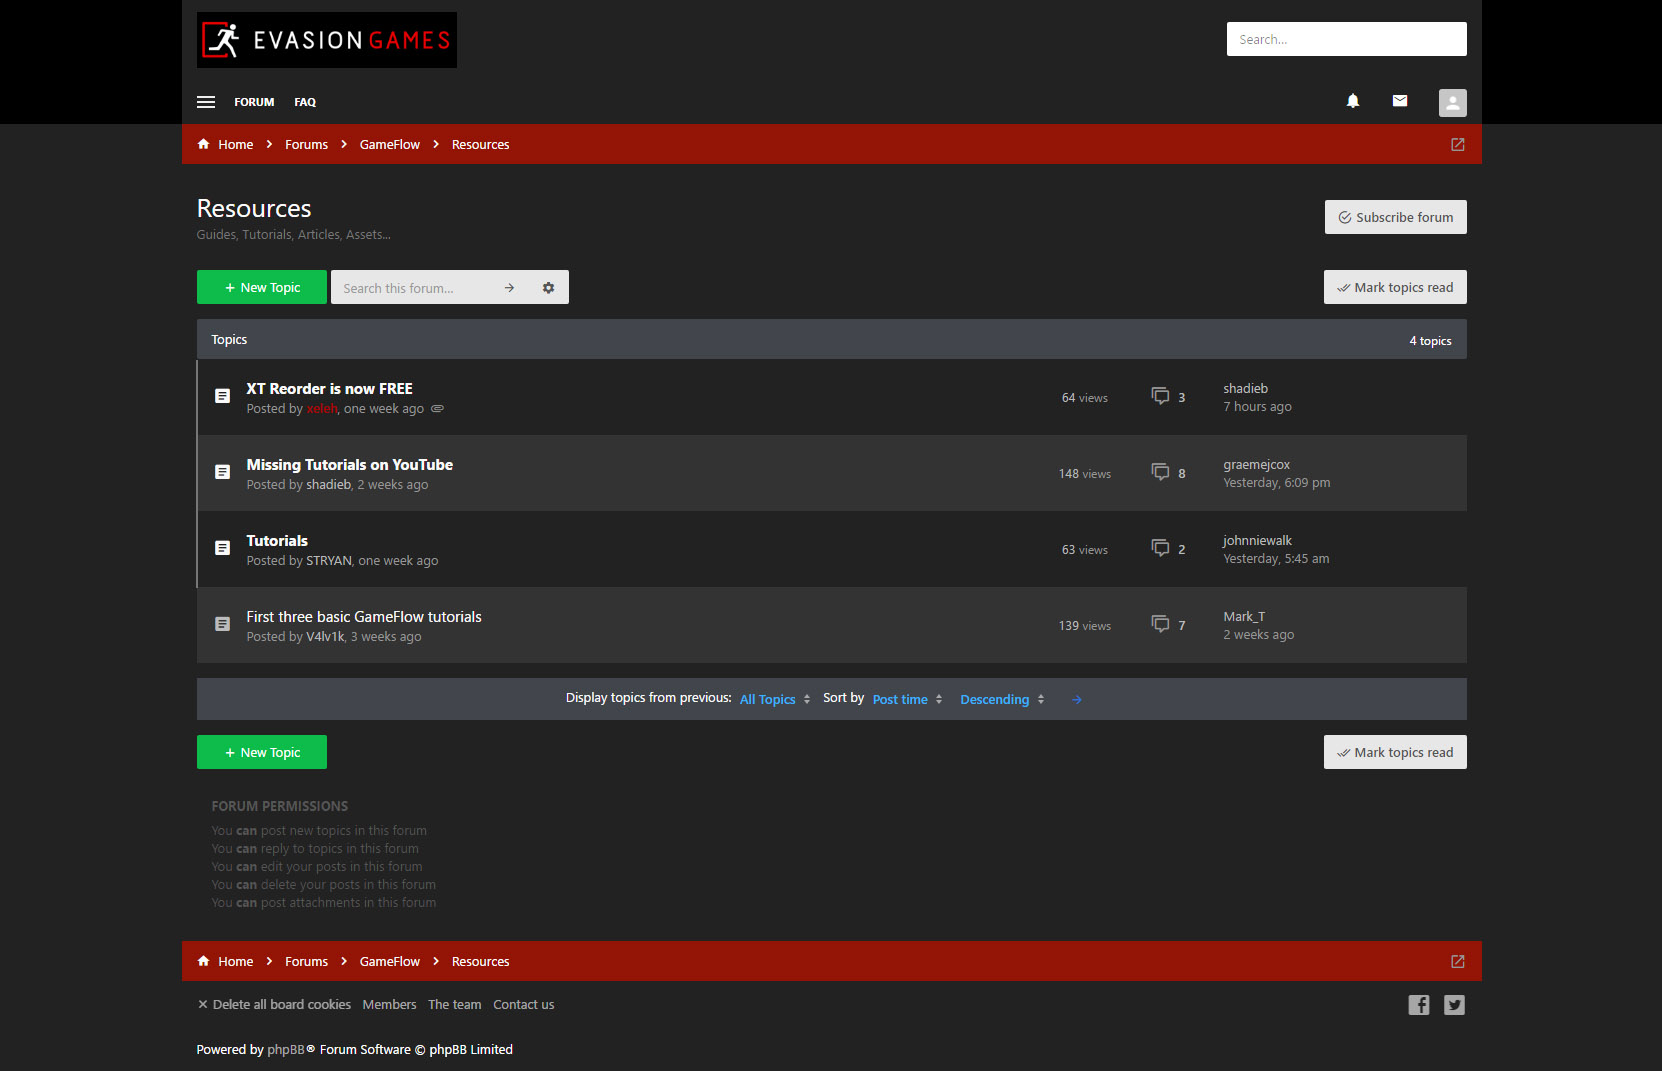1662x1071 pixels.
Task: Click replies icon for XT Reorder
Action: point(1160,396)
